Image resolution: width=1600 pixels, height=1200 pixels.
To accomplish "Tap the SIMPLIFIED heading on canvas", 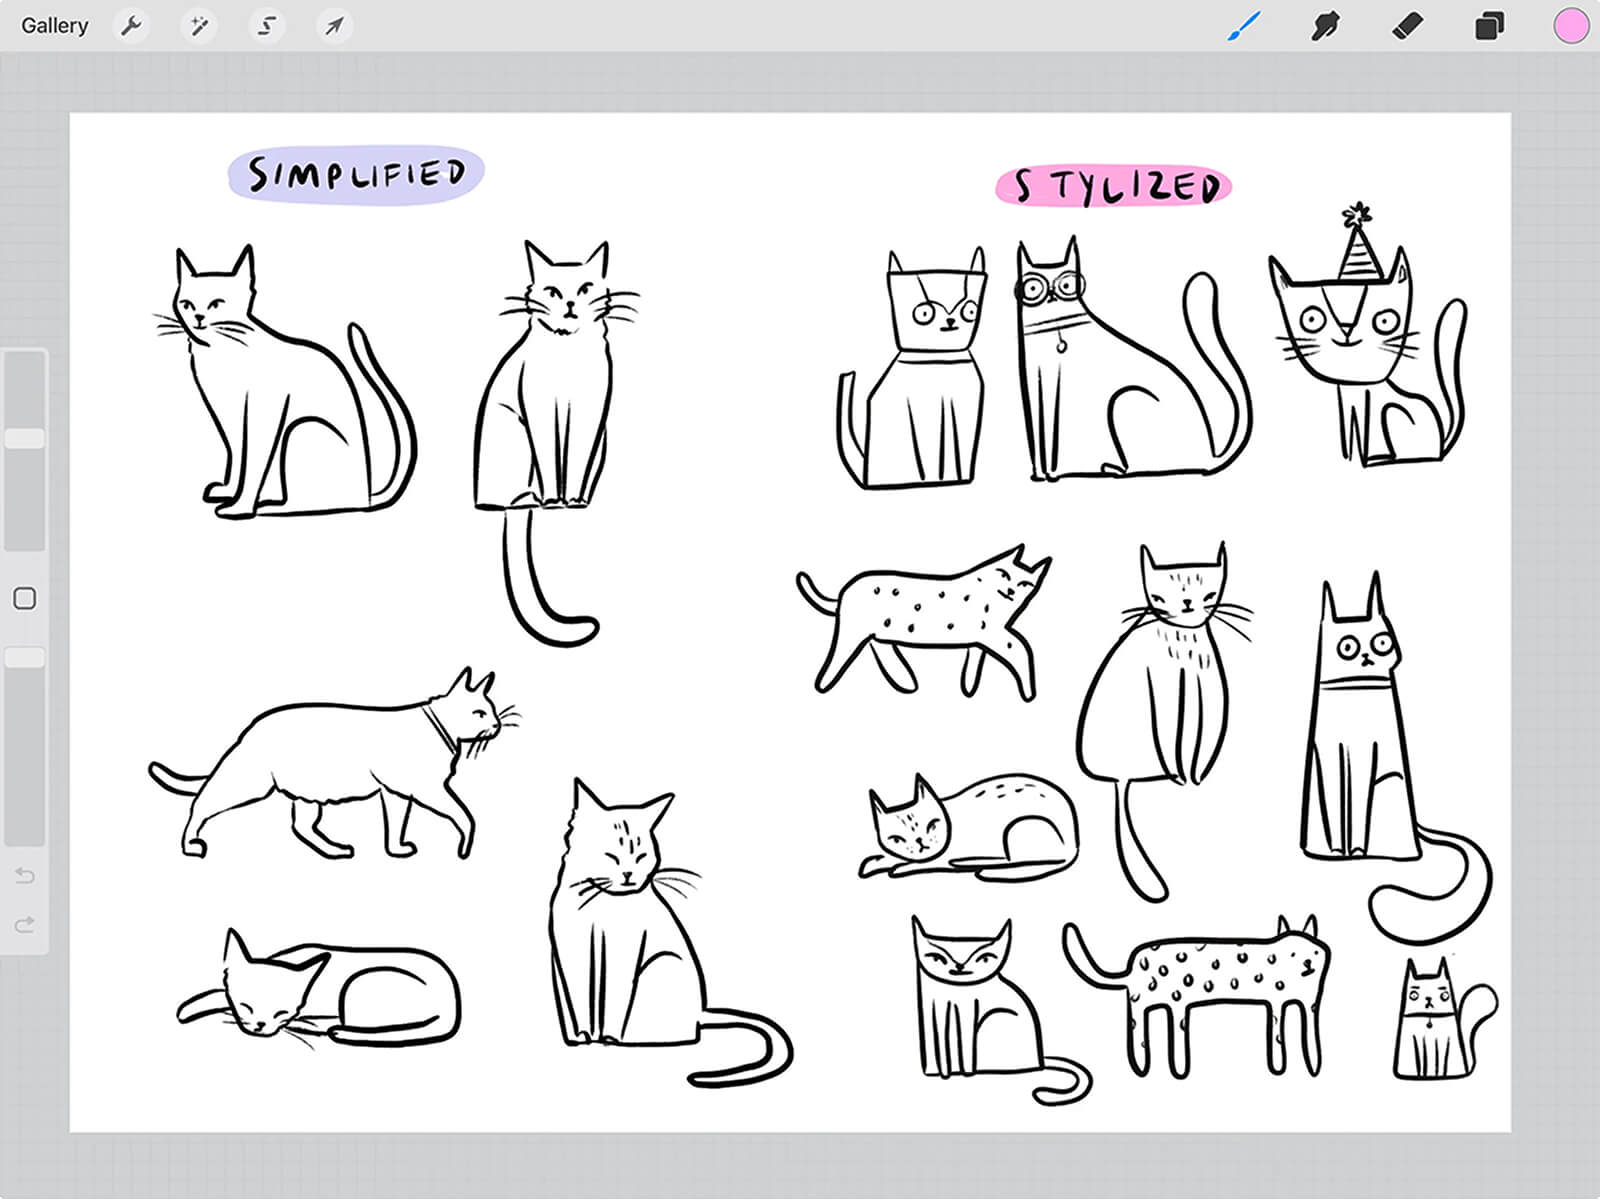I will click(x=356, y=175).
